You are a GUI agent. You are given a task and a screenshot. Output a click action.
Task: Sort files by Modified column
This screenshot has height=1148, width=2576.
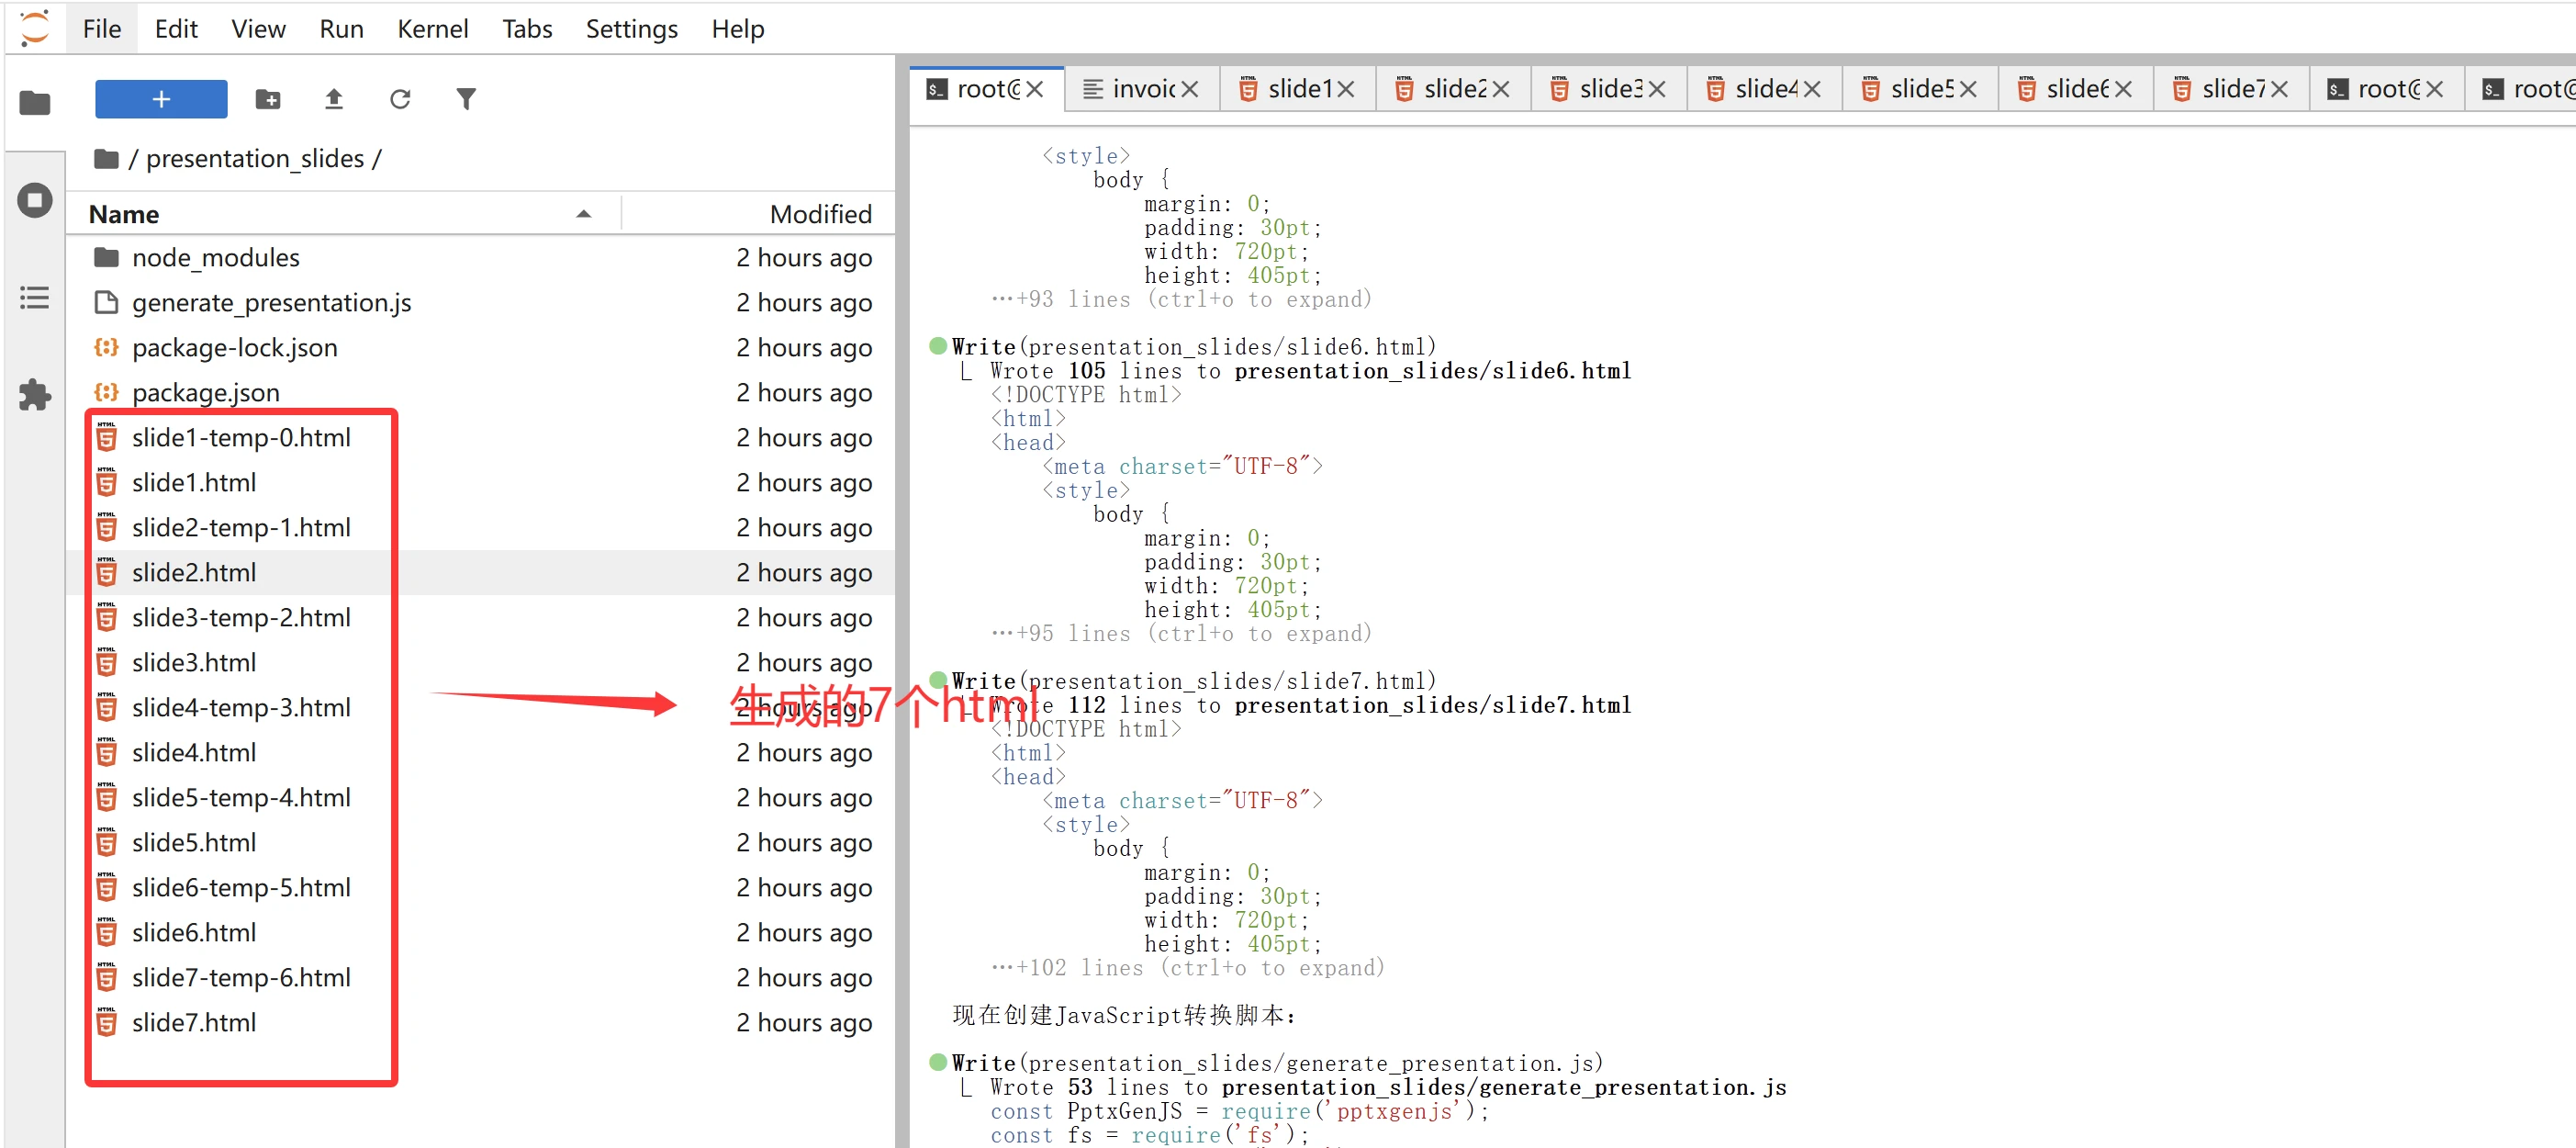[x=820, y=214]
